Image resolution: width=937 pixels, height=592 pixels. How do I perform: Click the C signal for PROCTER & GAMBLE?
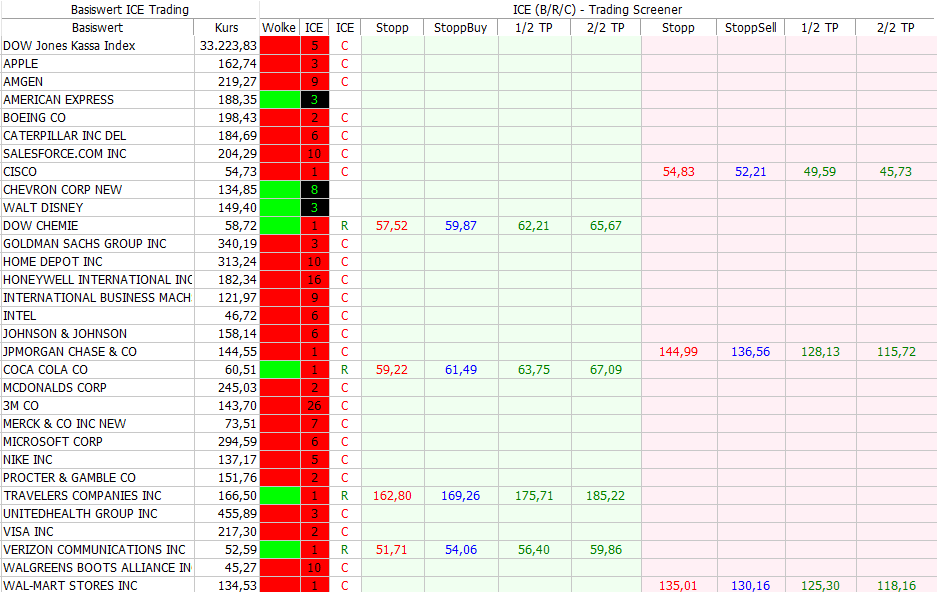pyautogui.click(x=344, y=477)
